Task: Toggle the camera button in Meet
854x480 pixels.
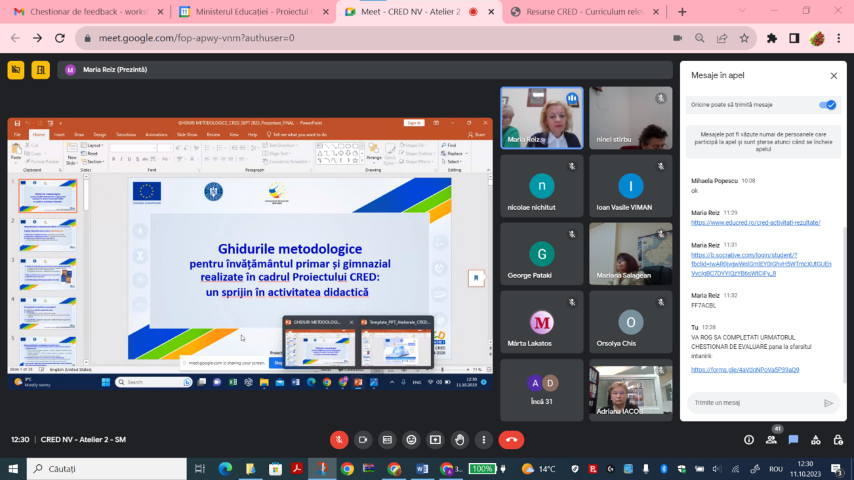Action: point(363,440)
